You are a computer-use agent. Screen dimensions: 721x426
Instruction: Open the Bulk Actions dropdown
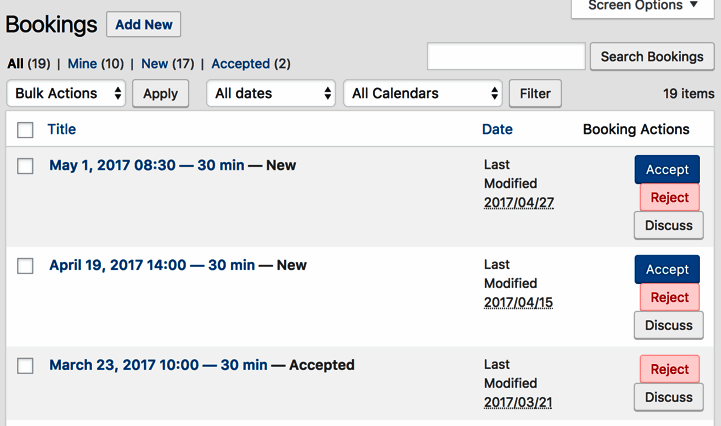pos(67,94)
